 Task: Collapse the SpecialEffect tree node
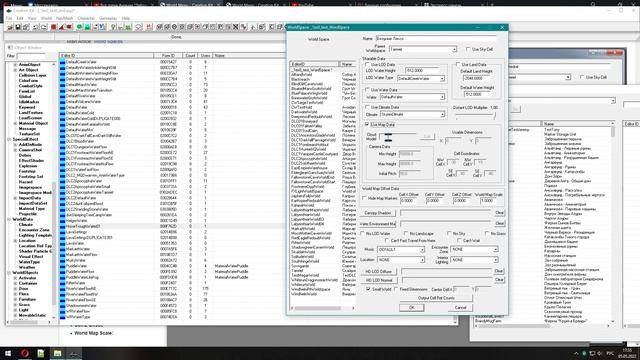[x=9, y=139]
